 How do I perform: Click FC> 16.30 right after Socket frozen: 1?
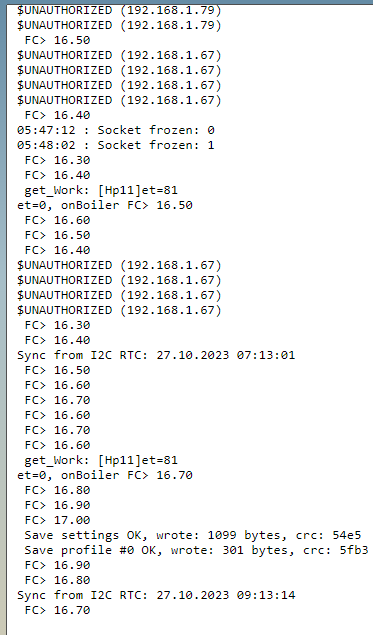coord(57,160)
